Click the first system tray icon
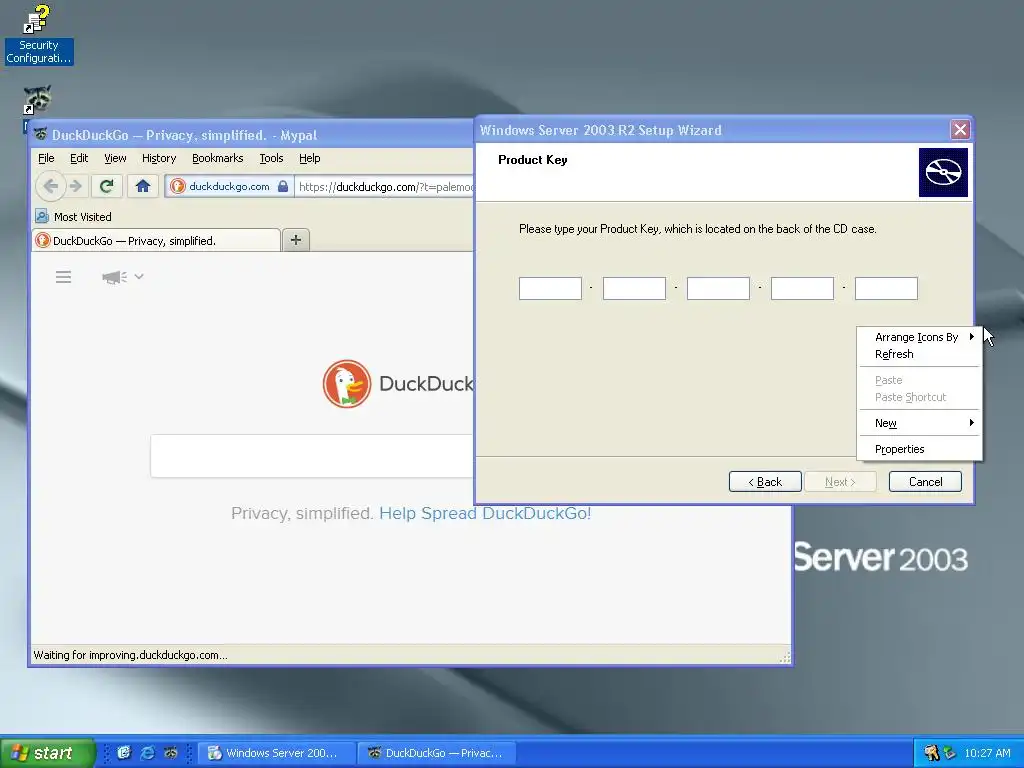Image resolution: width=1024 pixels, height=768 pixels. [931, 753]
